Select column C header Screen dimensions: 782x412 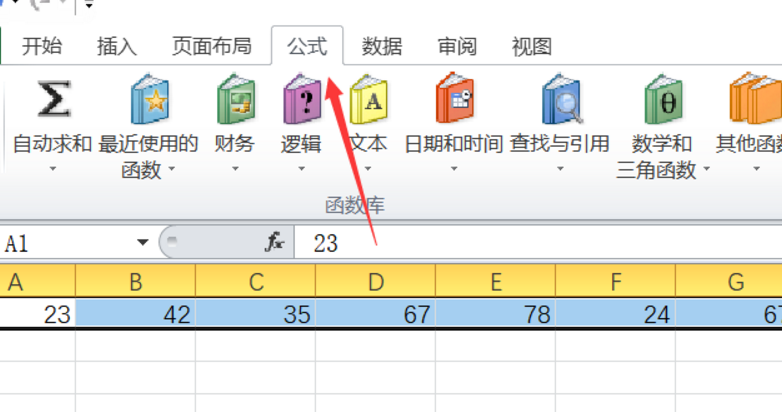(x=256, y=281)
